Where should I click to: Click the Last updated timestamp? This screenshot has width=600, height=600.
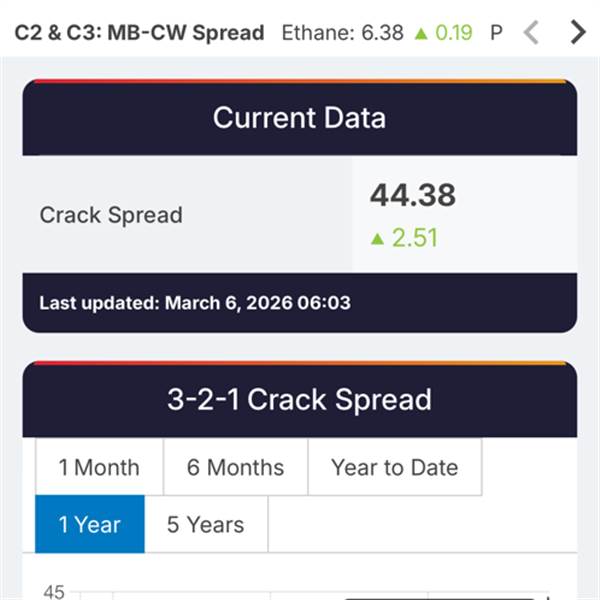click(x=195, y=302)
